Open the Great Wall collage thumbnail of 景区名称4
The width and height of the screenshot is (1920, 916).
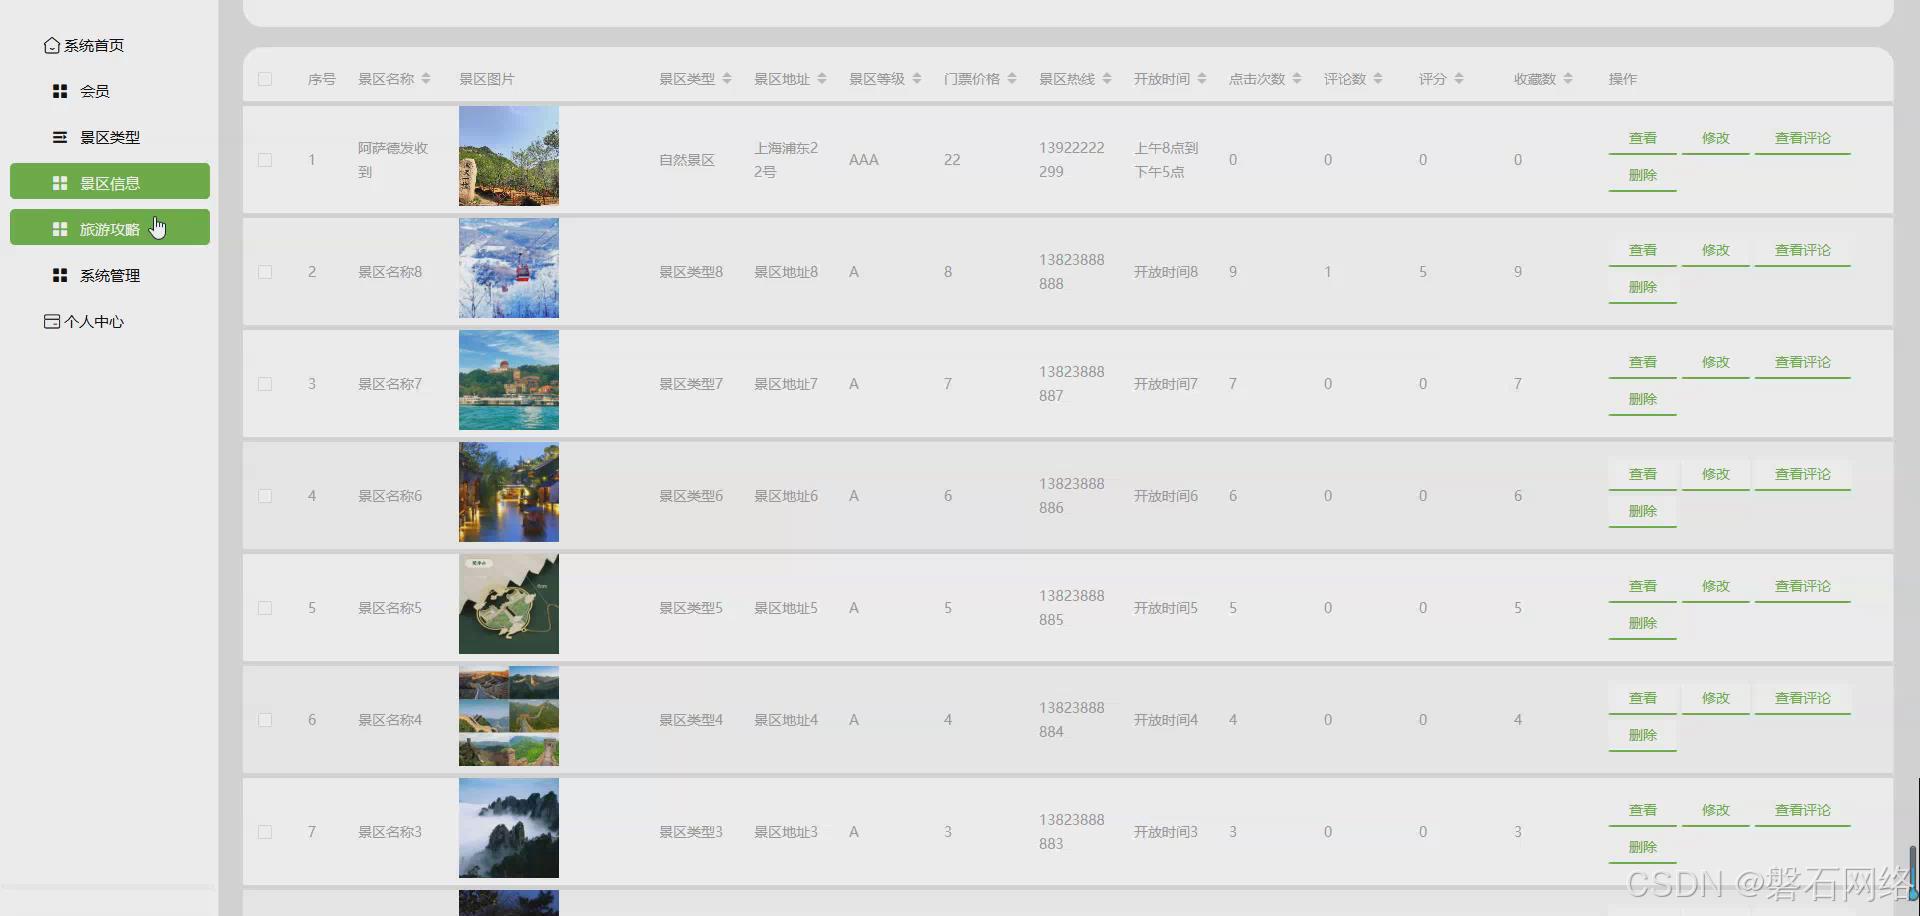509,716
